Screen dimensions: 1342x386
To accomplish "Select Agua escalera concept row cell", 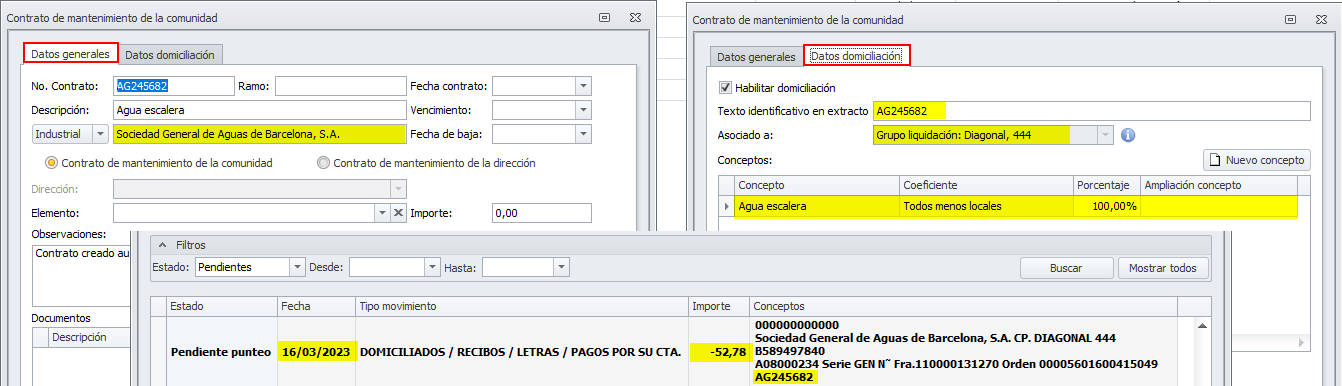I will (x=816, y=206).
